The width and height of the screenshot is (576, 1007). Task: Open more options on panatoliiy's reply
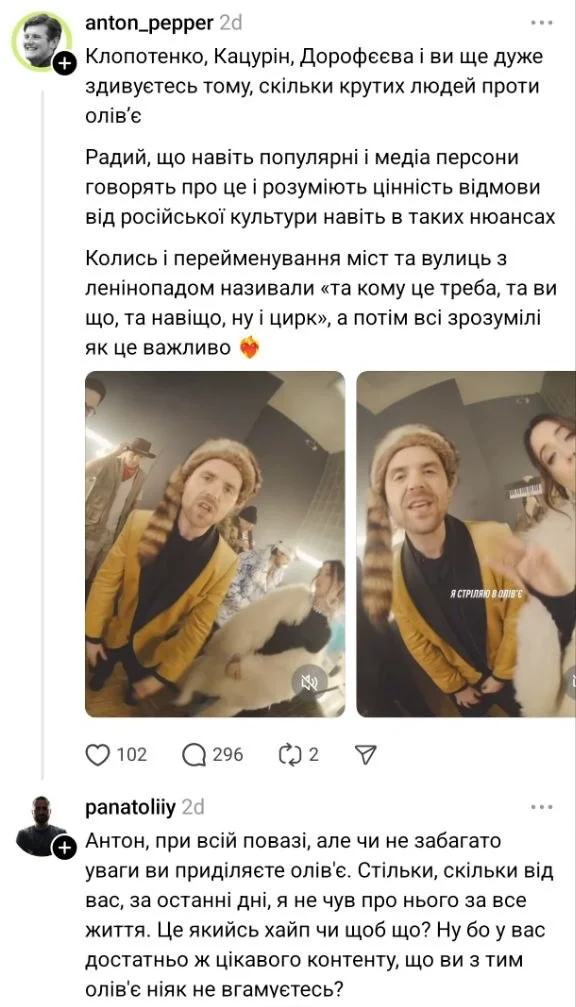pos(541,807)
